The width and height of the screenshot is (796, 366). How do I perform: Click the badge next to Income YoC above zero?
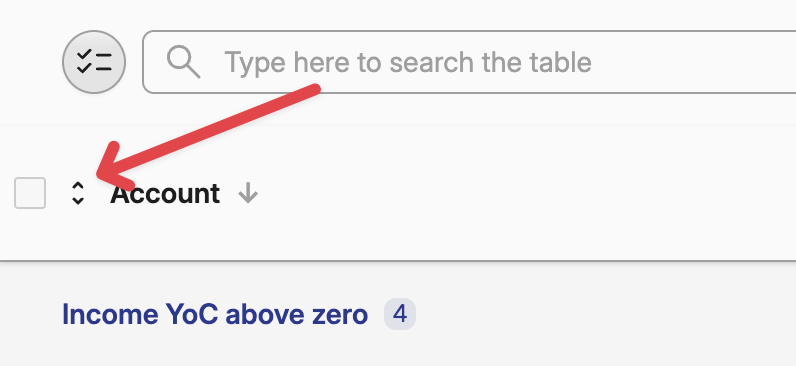click(x=400, y=314)
